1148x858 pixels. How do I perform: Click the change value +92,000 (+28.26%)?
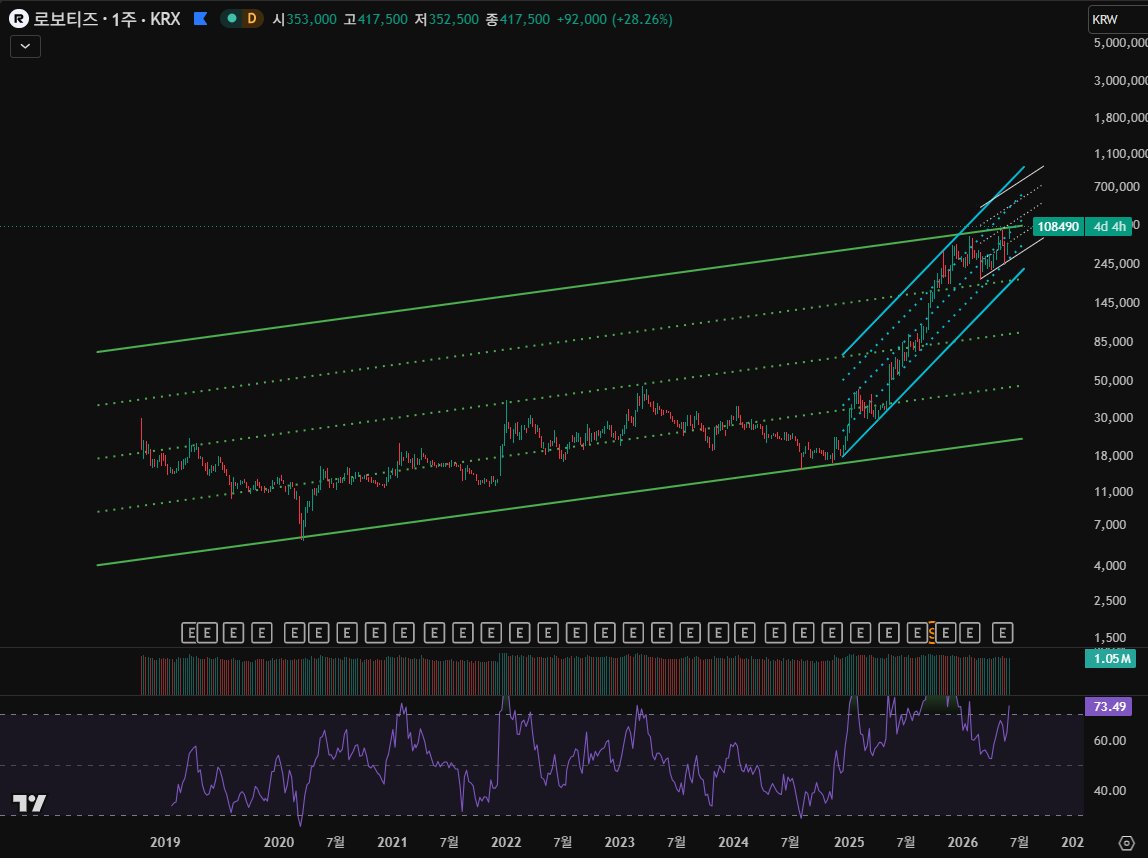tap(614, 19)
